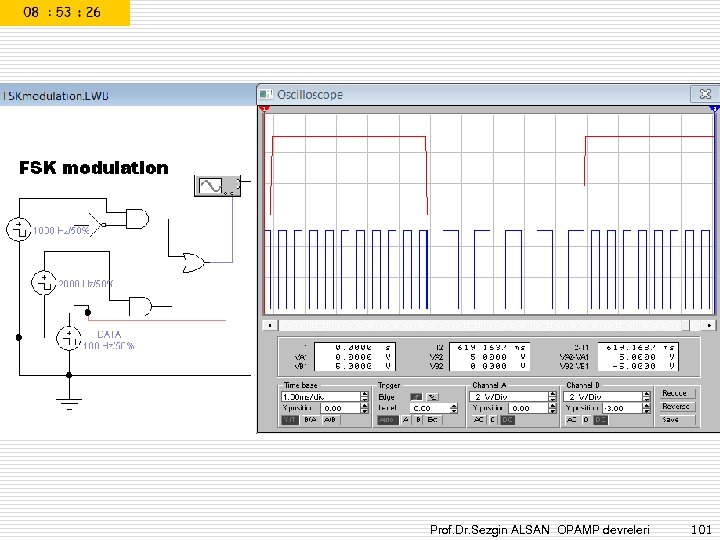Screen dimensions: 720x540
Task: Click the DATA 100 Hz clock source
Action: pos(68,338)
